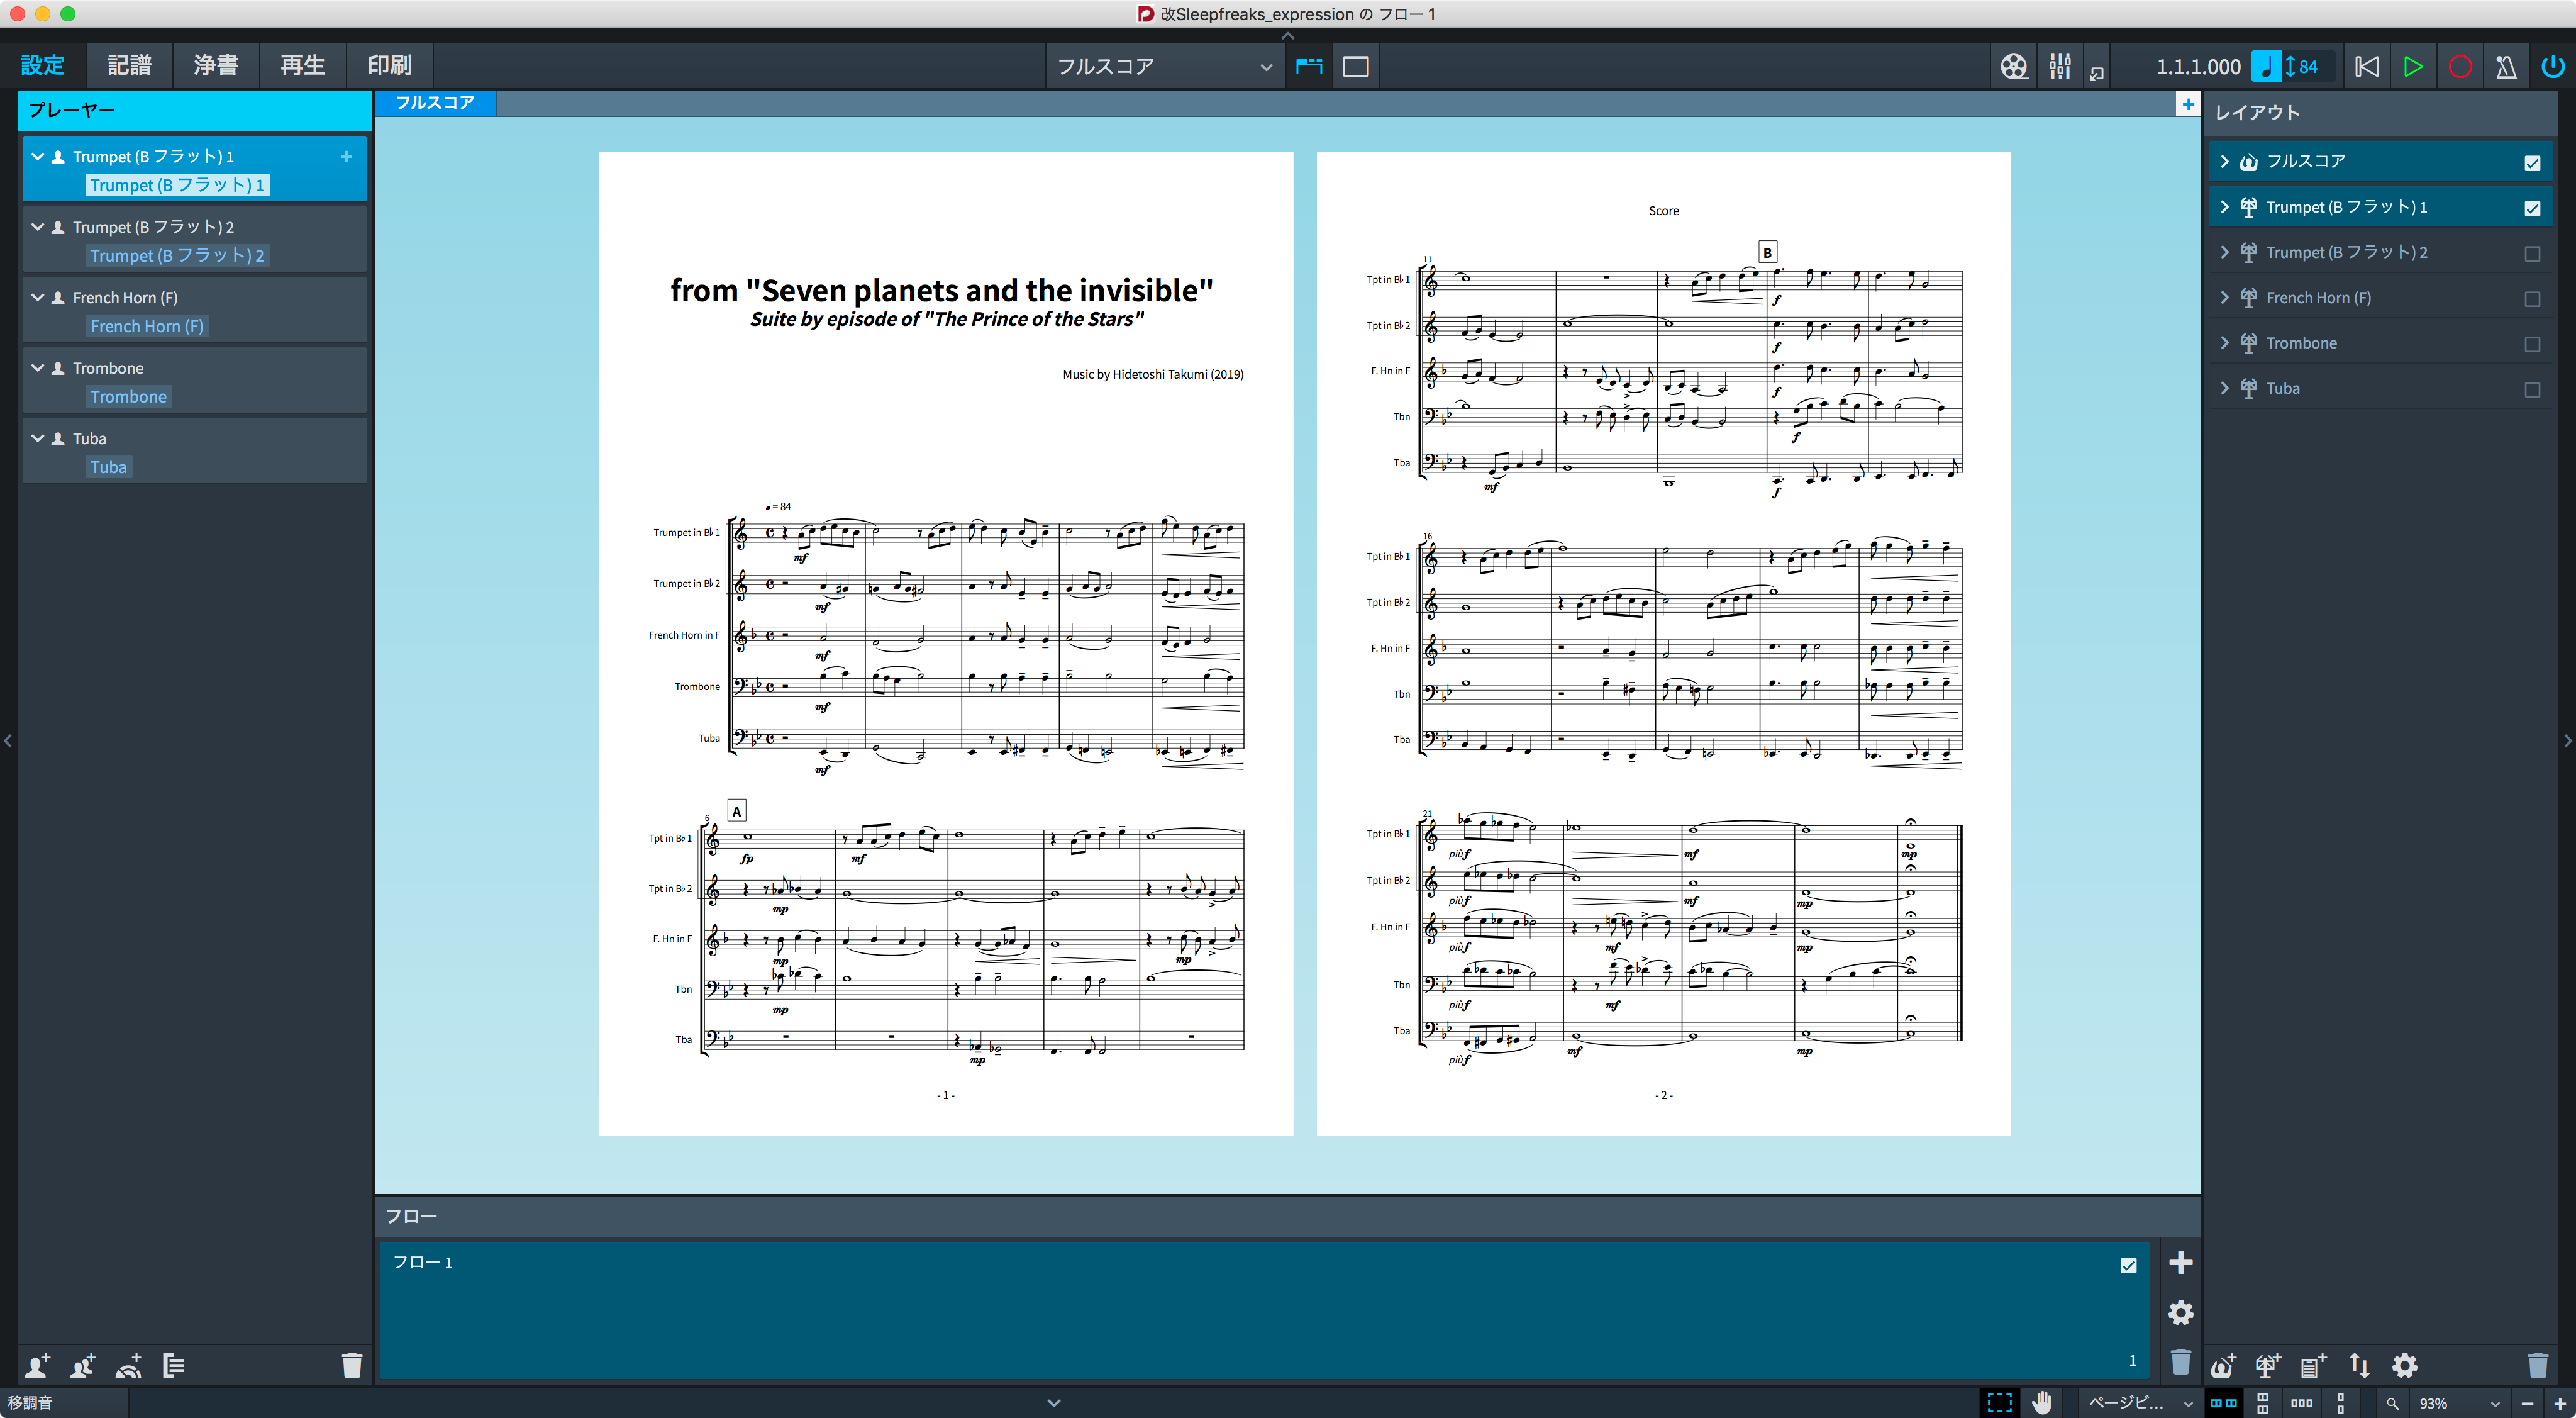Open the video window icon
The height and width of the screenshot is (1418, 2576).
[2013, 66]
